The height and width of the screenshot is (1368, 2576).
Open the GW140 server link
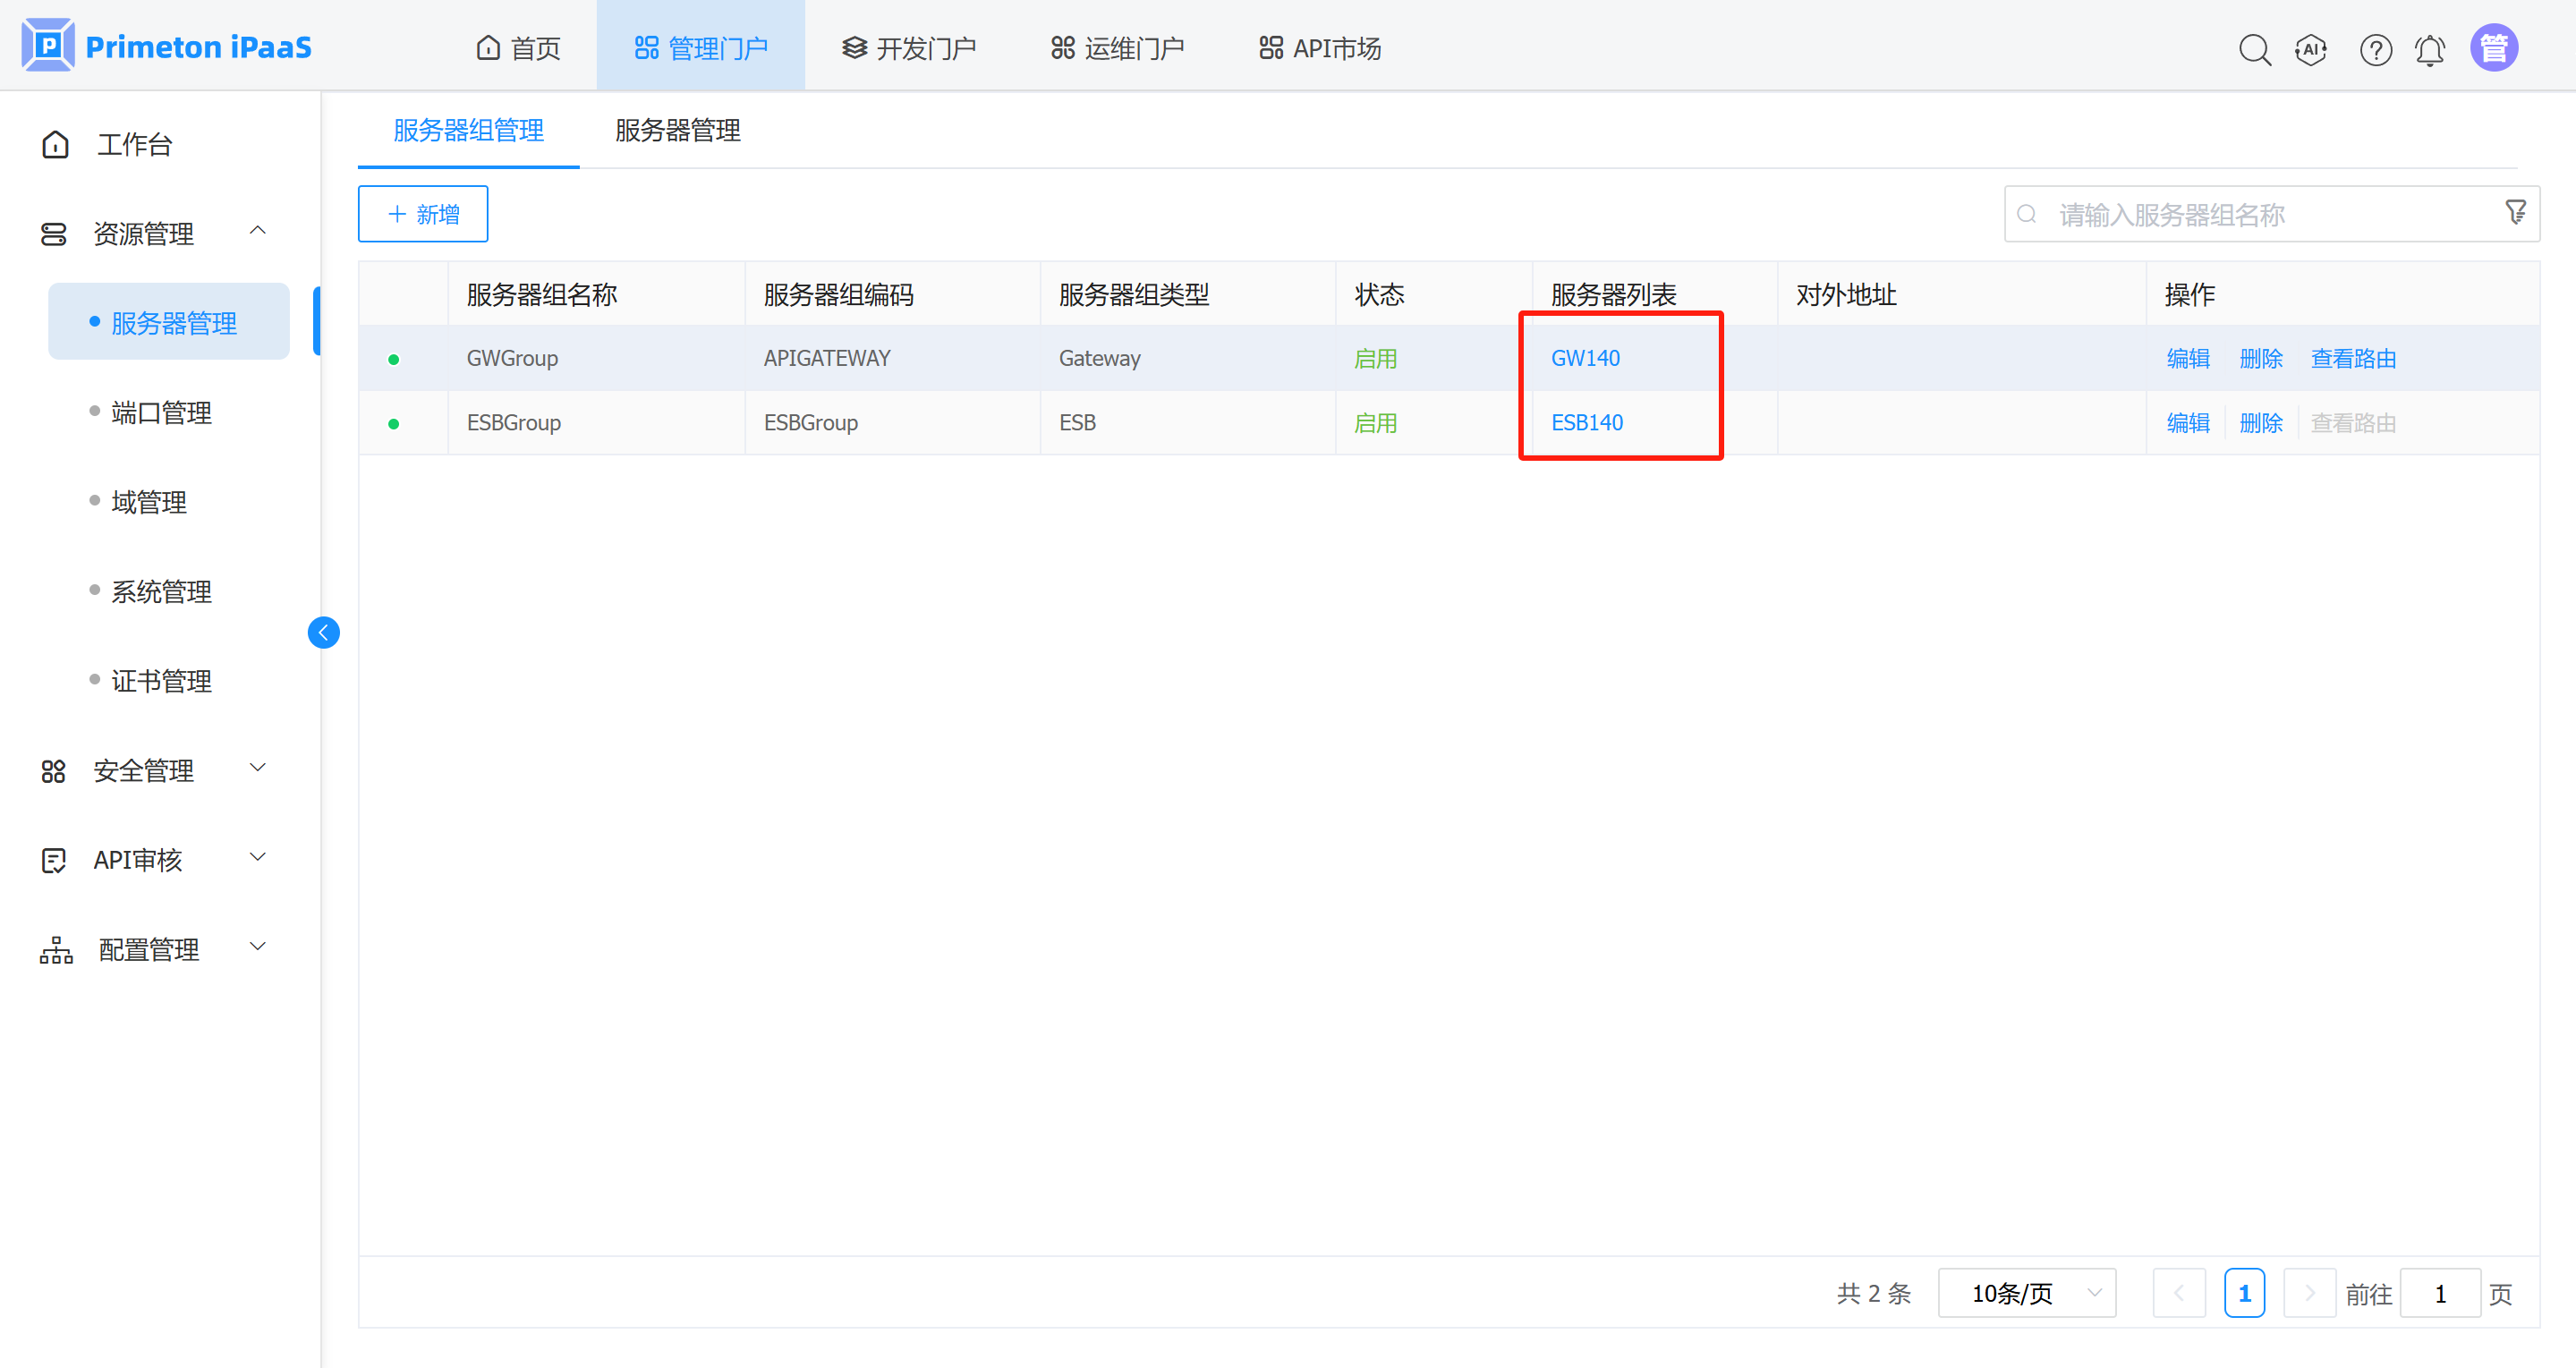click(x=1585, y=357)
